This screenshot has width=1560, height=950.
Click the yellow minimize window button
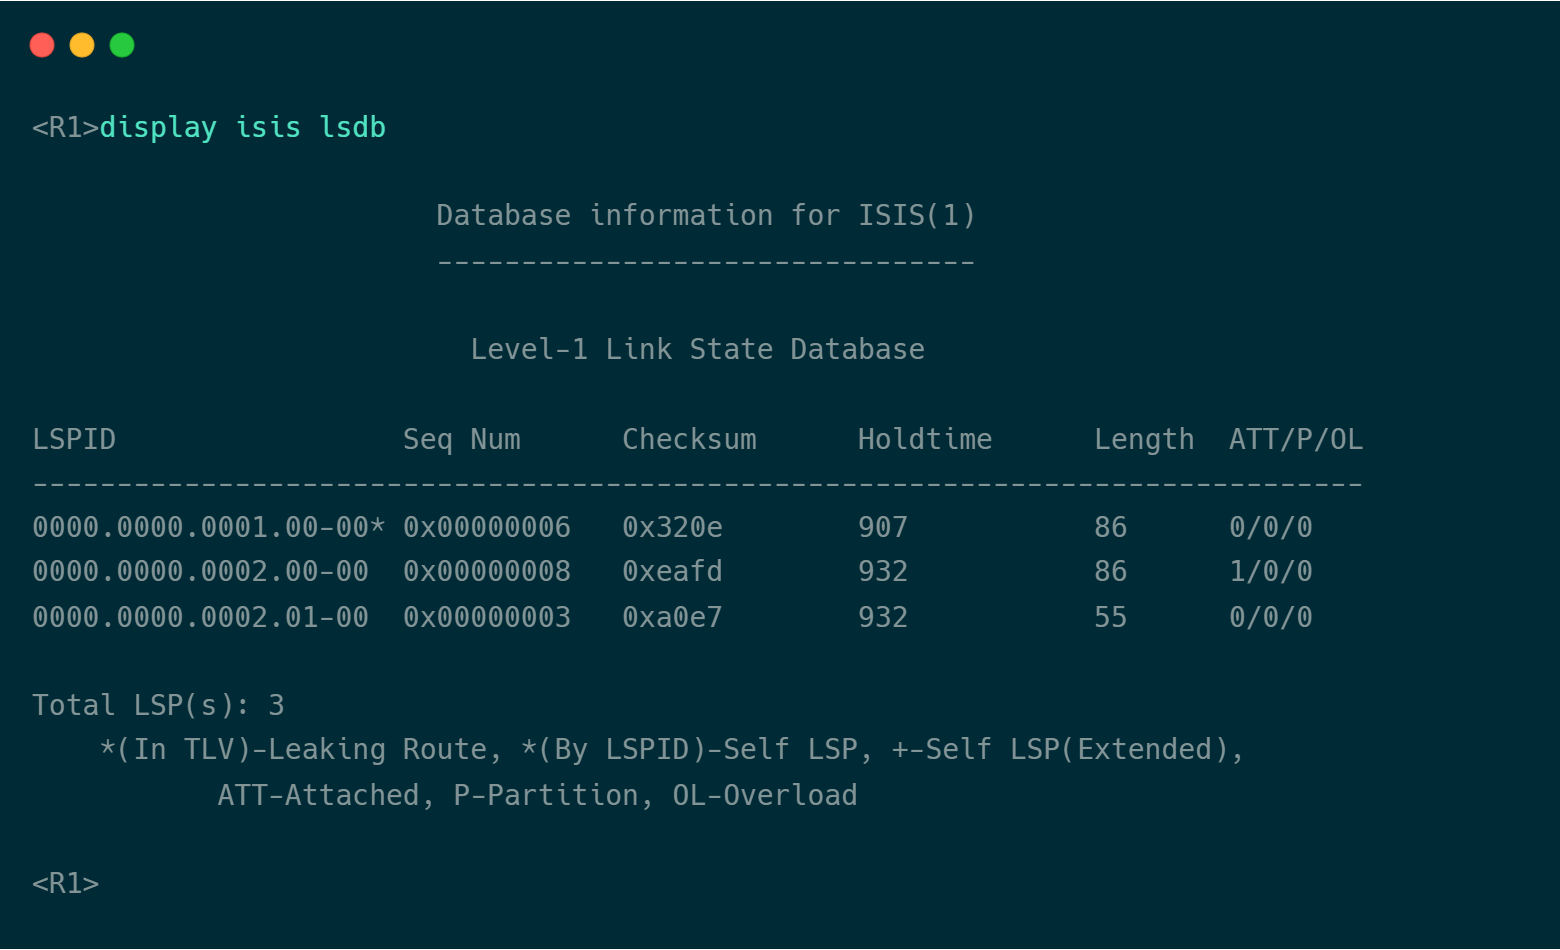(x=82, y=45)
